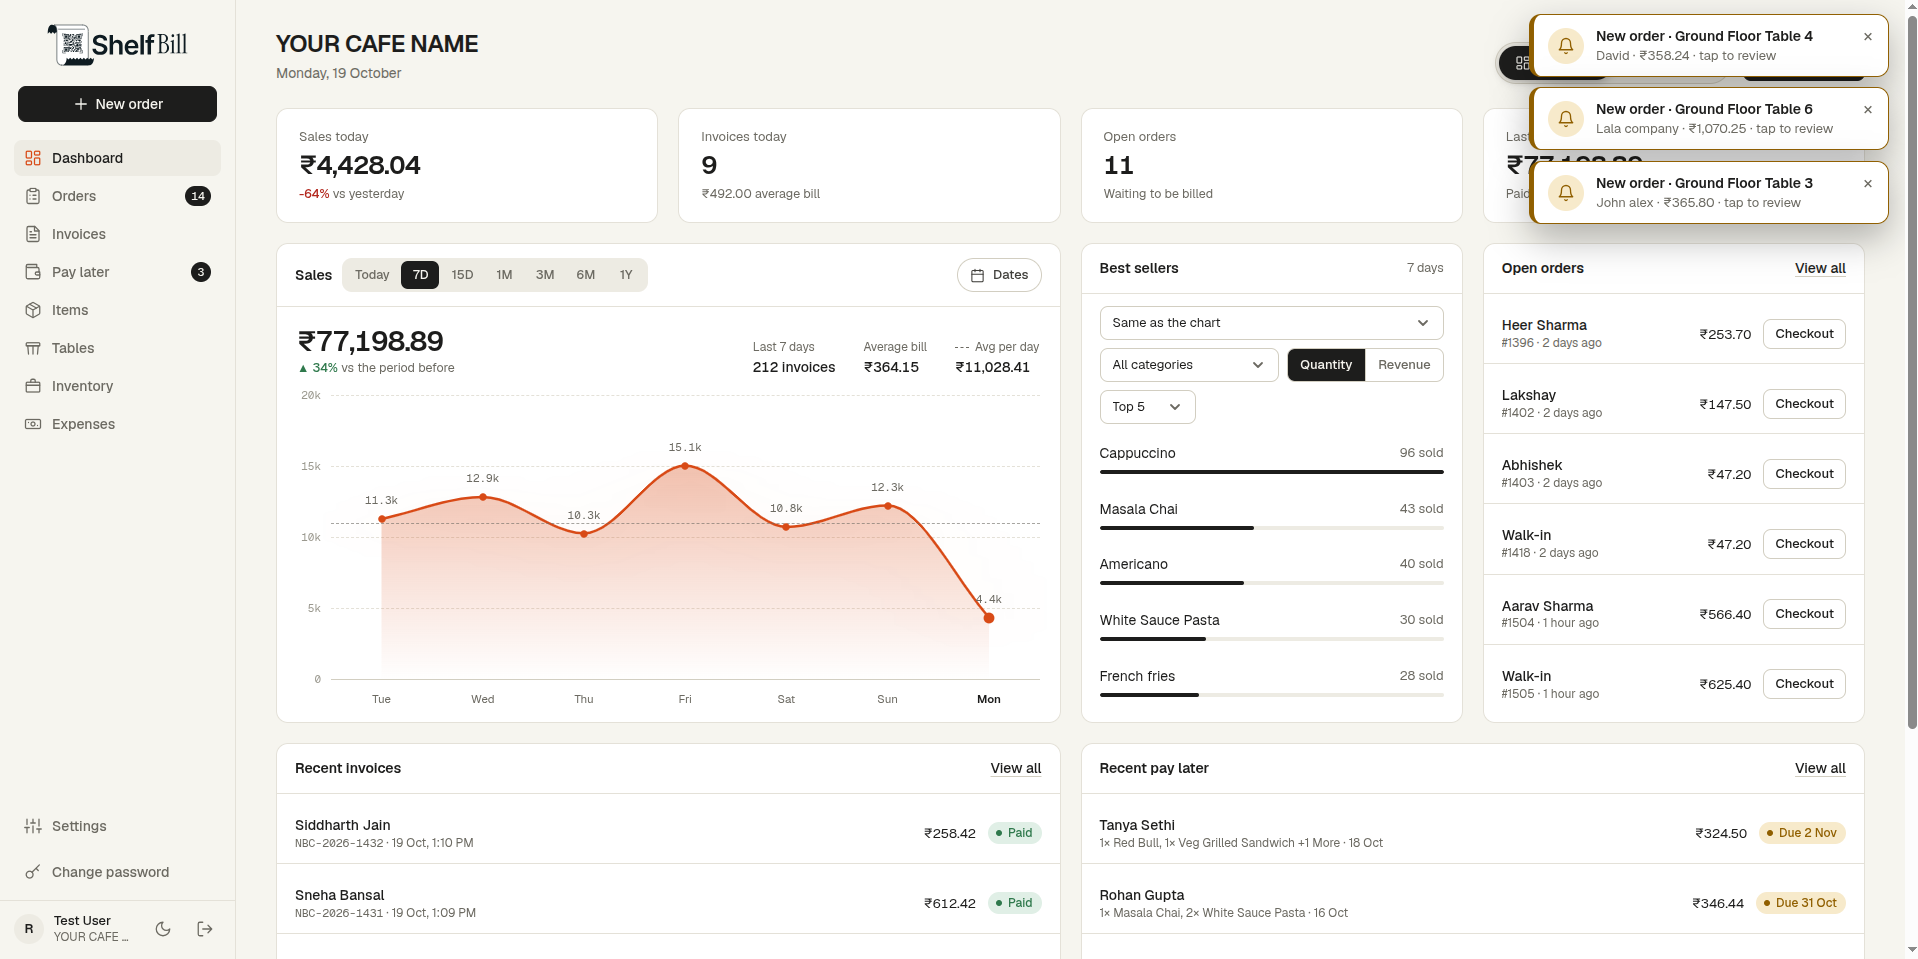
Task: Select the 1Y sales range
Action: (626, 275)
